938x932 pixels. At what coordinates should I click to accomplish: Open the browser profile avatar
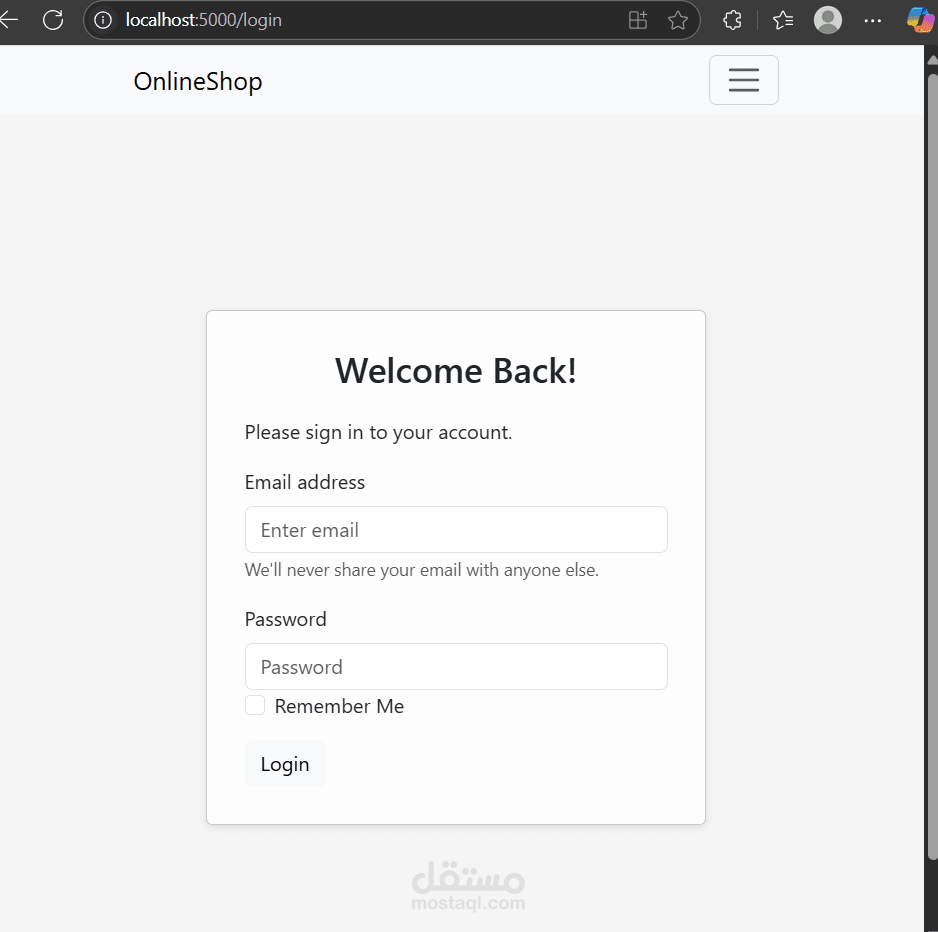click(828, 20)
